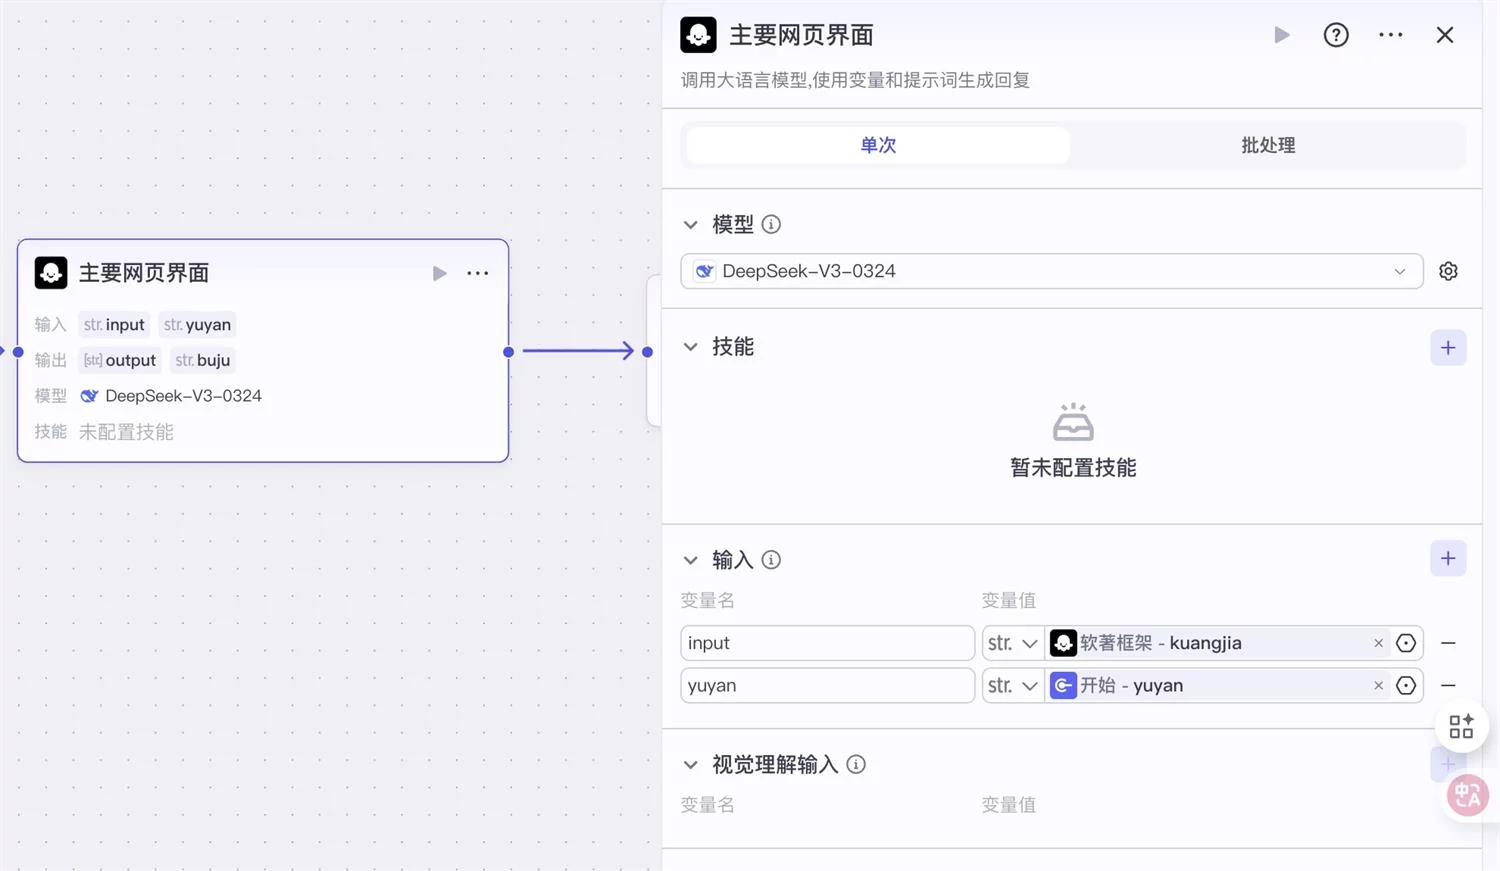
Task: Switch to the 批处理 tab
Action: 1267,144
